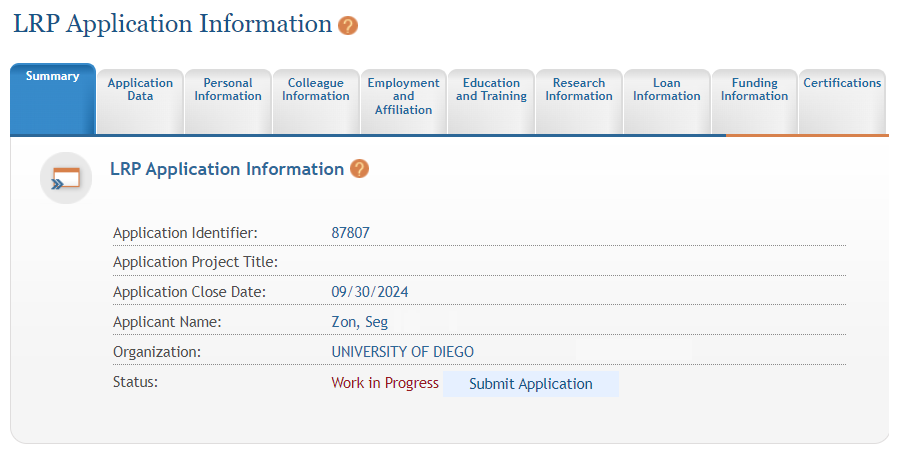
Task: Go to the Colleague Information tab
Action: tap(316, 102)
